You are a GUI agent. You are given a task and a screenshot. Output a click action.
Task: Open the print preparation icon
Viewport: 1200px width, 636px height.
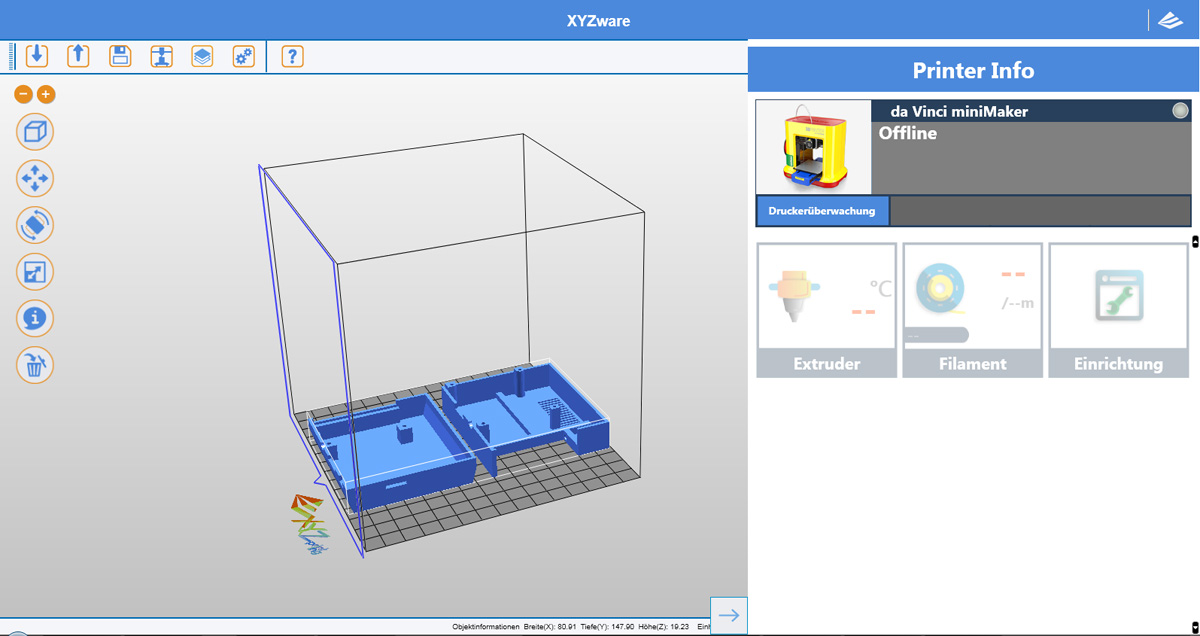pos(161,56)
